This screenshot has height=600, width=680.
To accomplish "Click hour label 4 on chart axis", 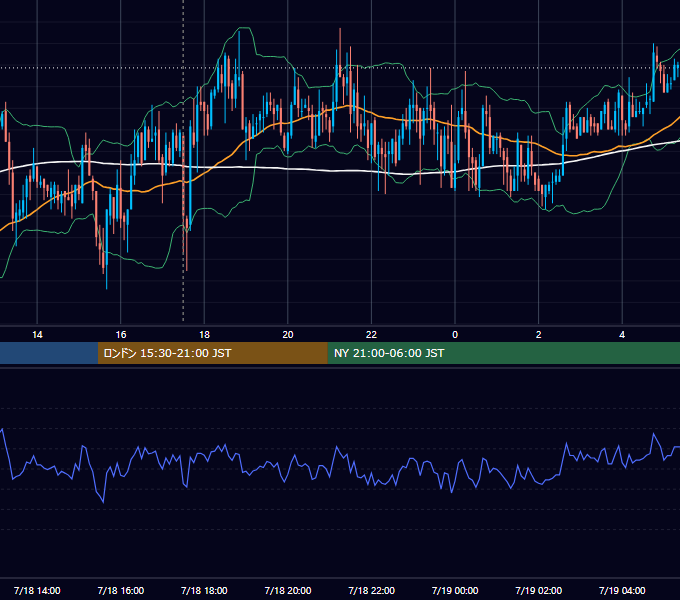I will click(622, 335).
